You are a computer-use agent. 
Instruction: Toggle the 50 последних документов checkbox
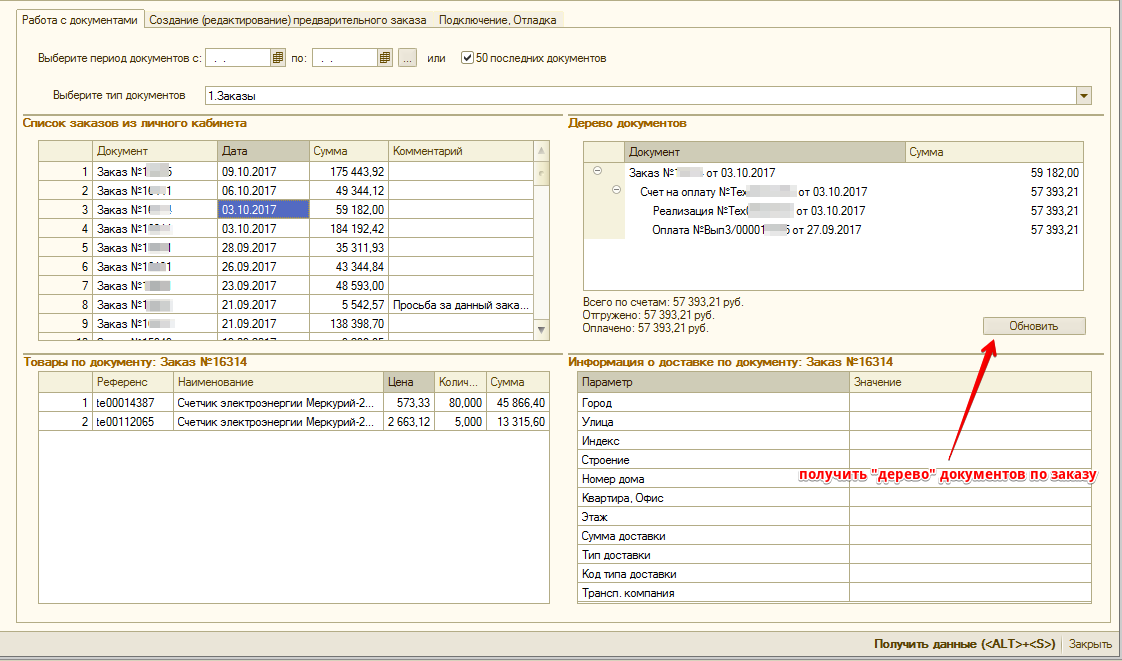467,58
